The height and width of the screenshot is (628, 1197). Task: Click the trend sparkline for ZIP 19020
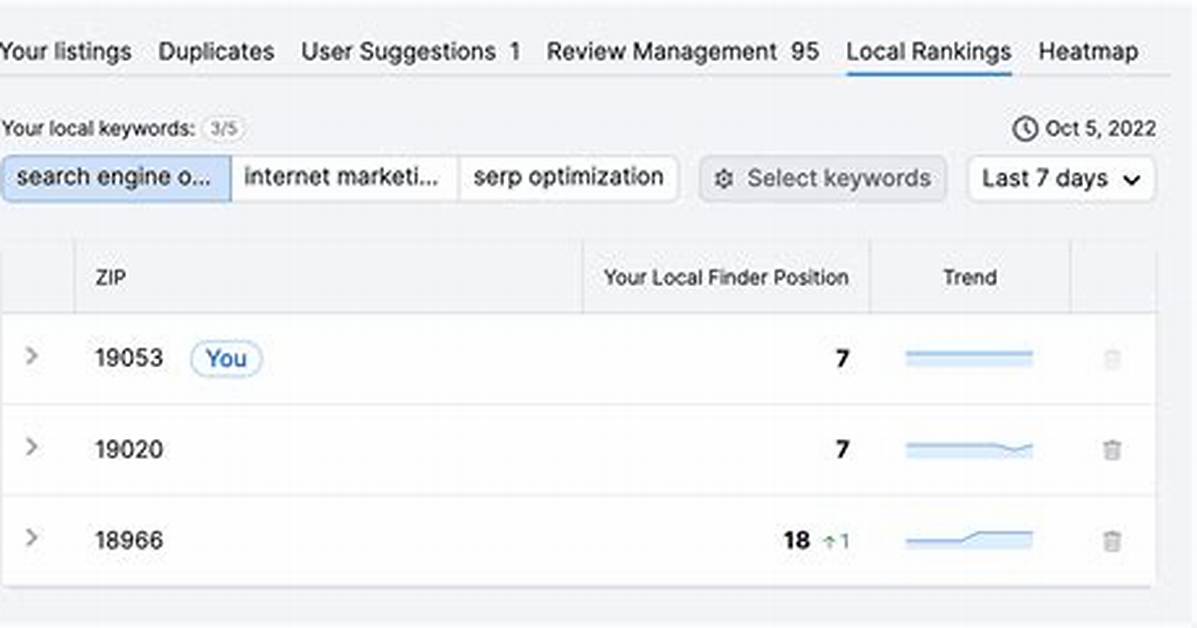[969, 449]
